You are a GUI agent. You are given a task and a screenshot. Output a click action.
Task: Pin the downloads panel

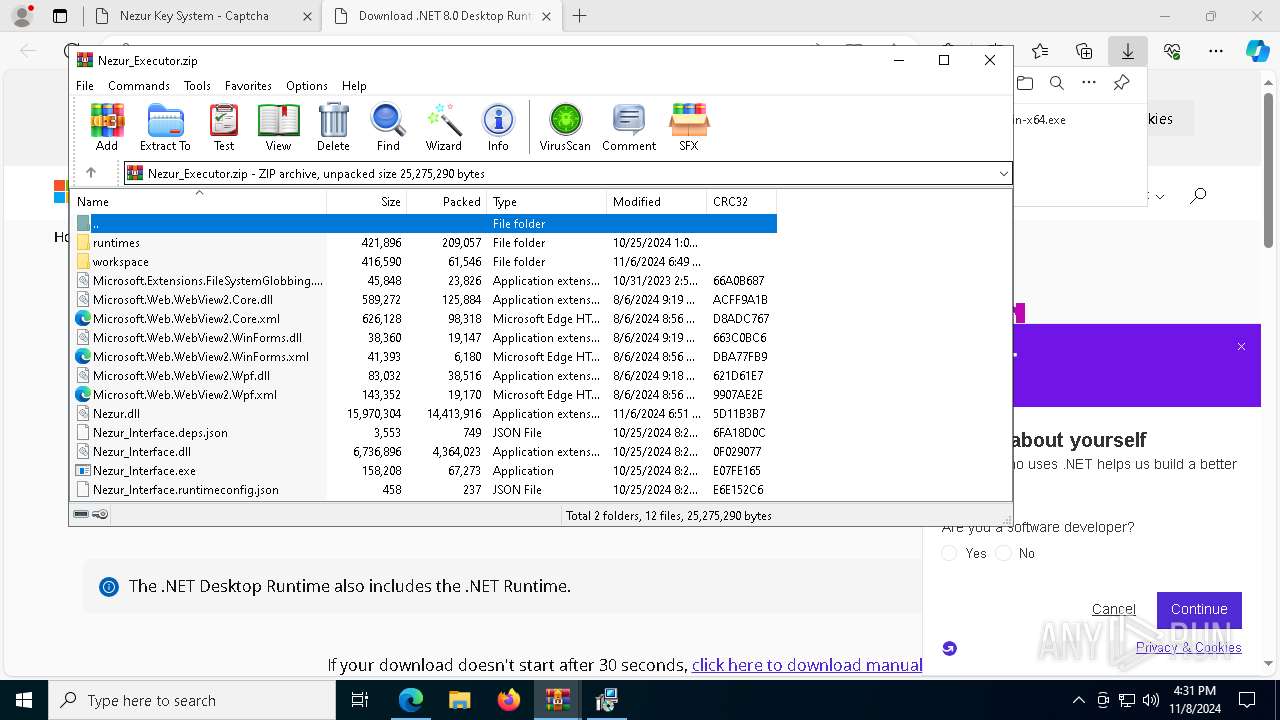[1121, 83]
